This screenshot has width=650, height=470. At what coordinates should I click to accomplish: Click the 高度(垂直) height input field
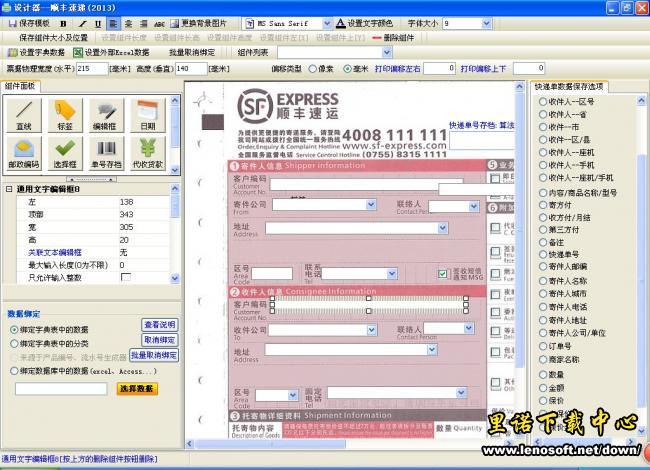[x=191, y=69]
